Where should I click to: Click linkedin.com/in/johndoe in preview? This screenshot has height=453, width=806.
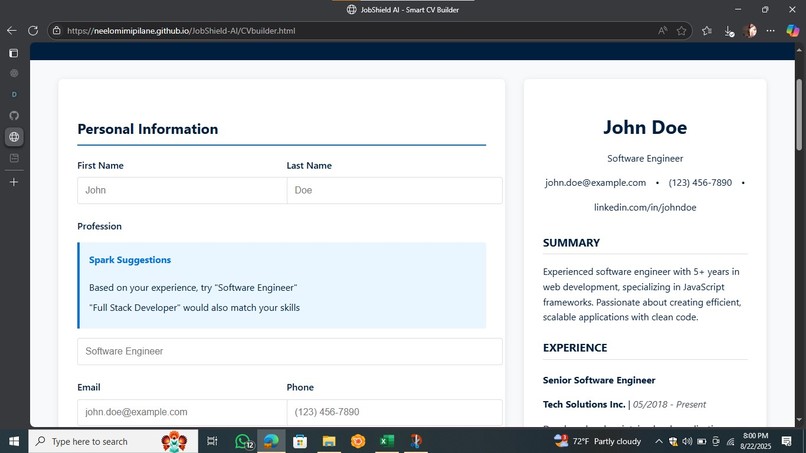[x=645, y=207]
